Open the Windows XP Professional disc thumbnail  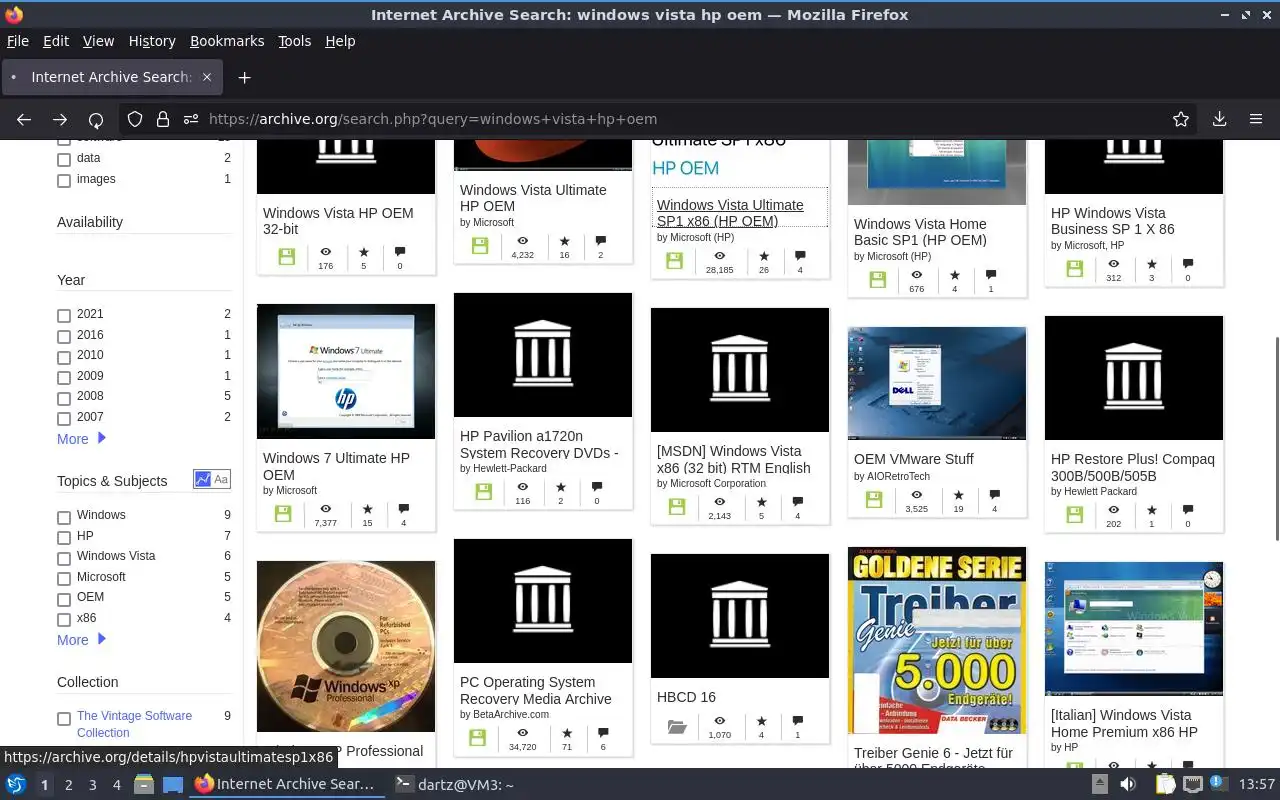(346, 646)
